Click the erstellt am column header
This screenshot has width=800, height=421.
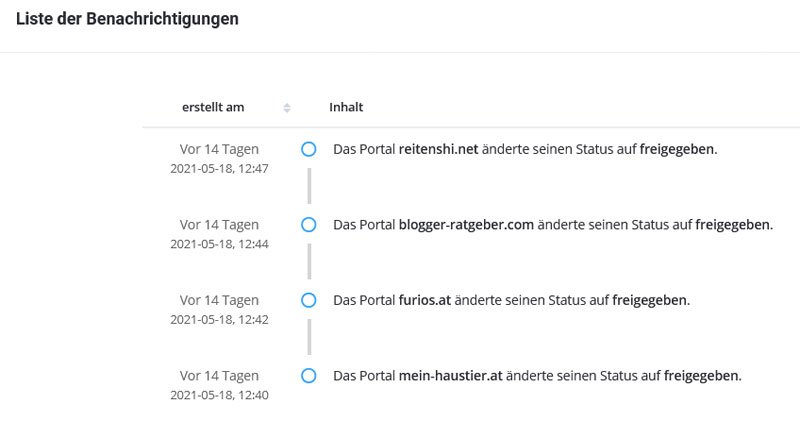(213, 107)
